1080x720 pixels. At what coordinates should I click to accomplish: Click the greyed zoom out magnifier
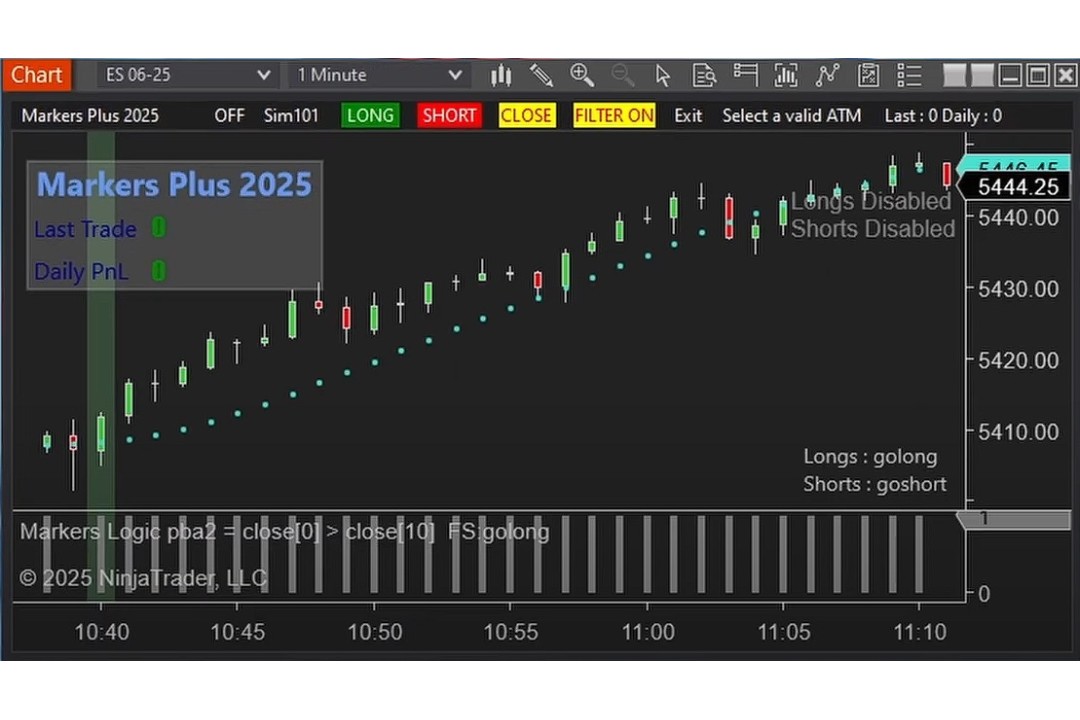623,75
